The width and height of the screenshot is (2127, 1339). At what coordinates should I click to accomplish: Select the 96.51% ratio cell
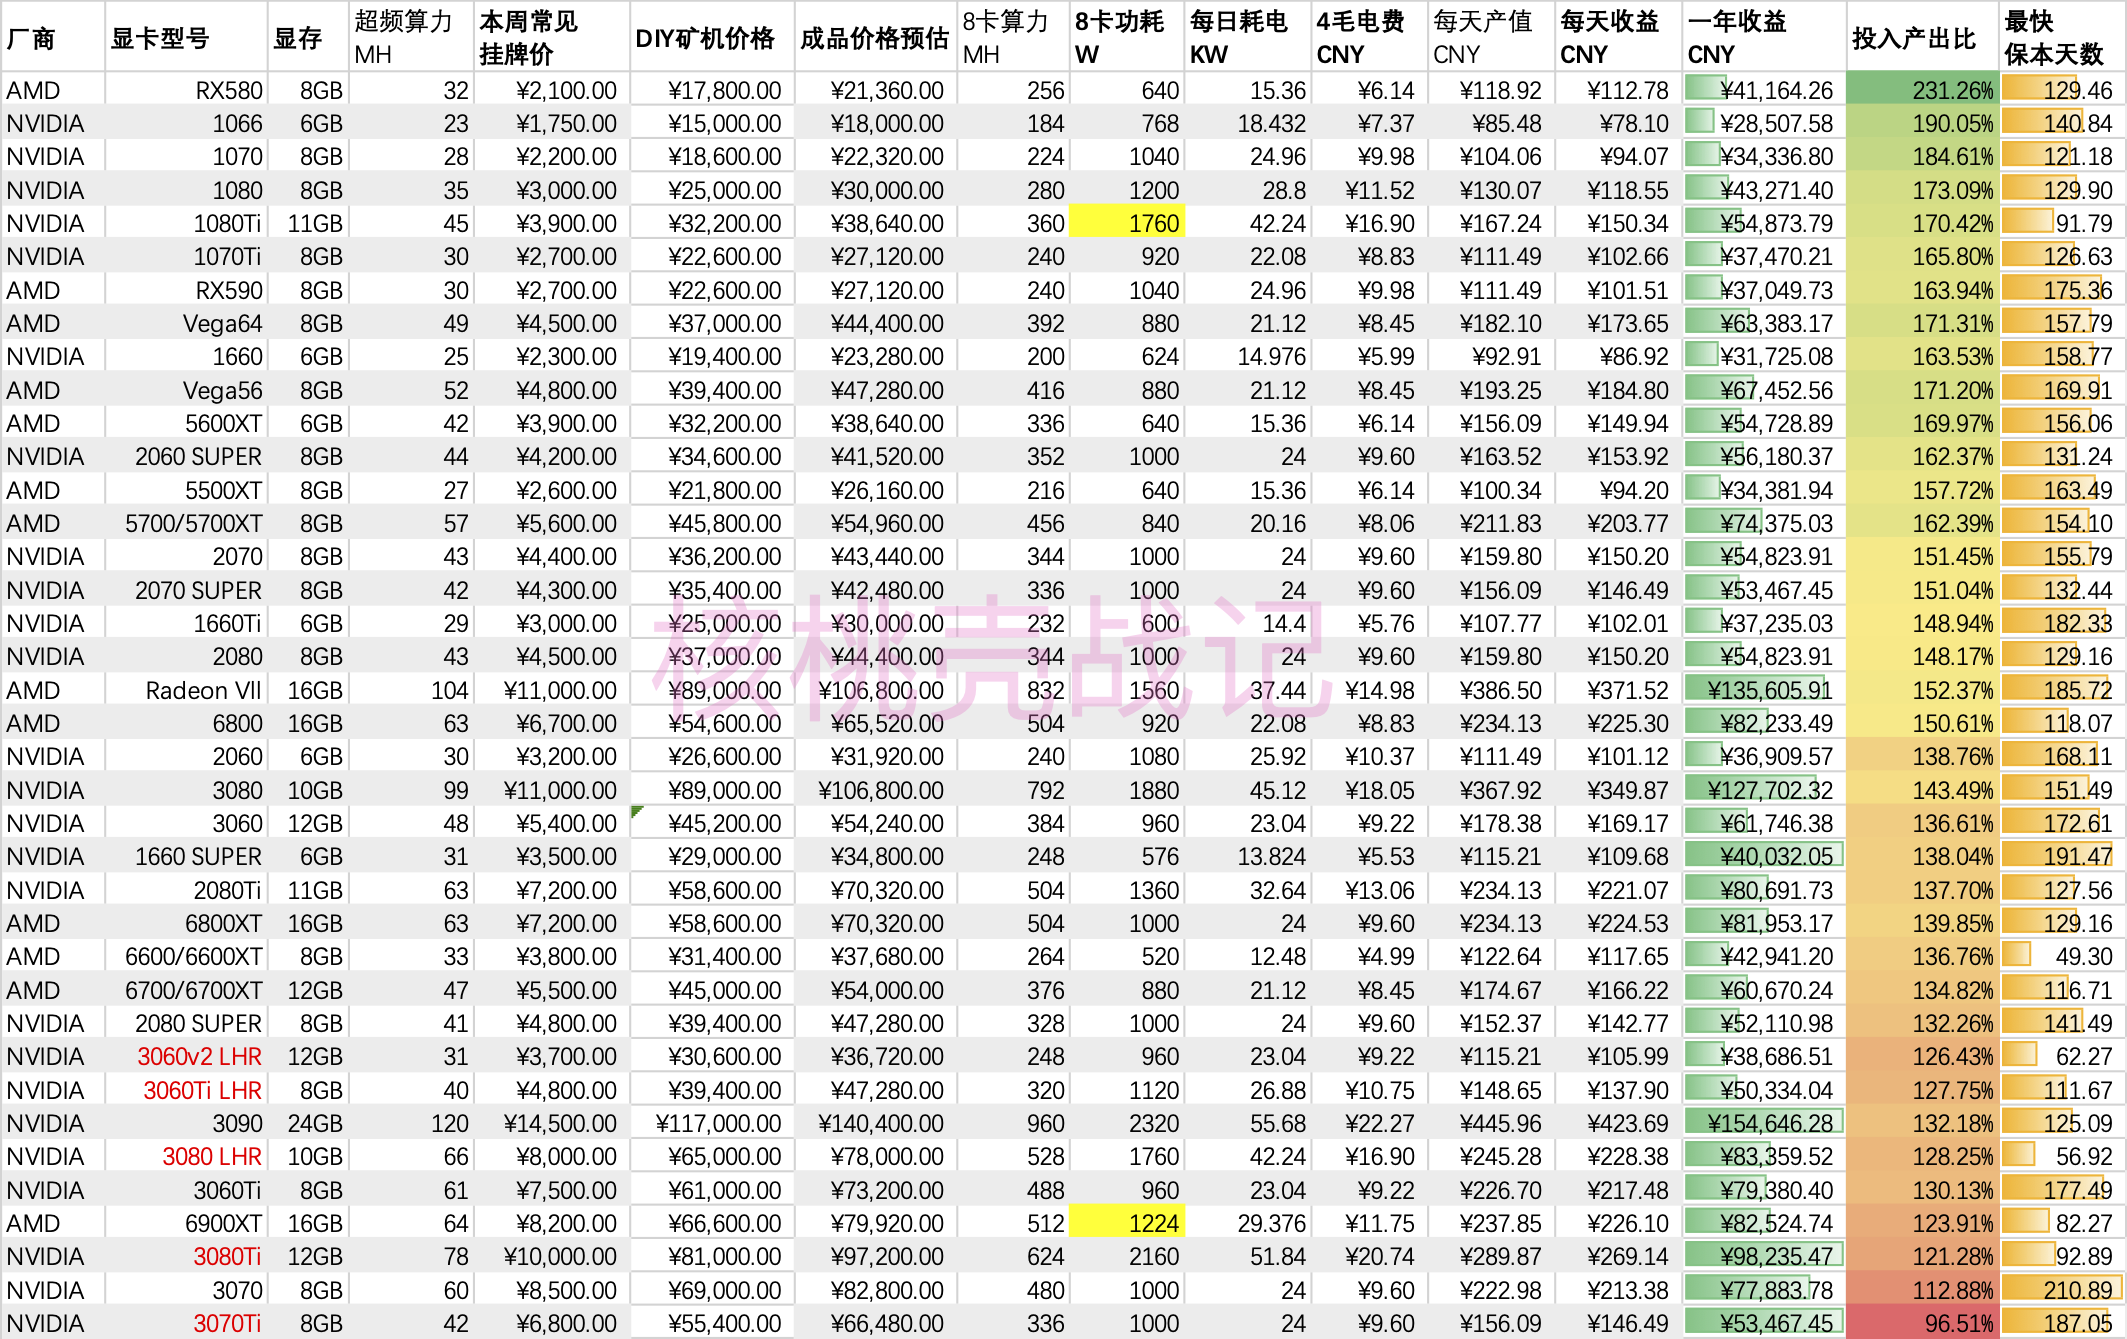(1923, 1323)
